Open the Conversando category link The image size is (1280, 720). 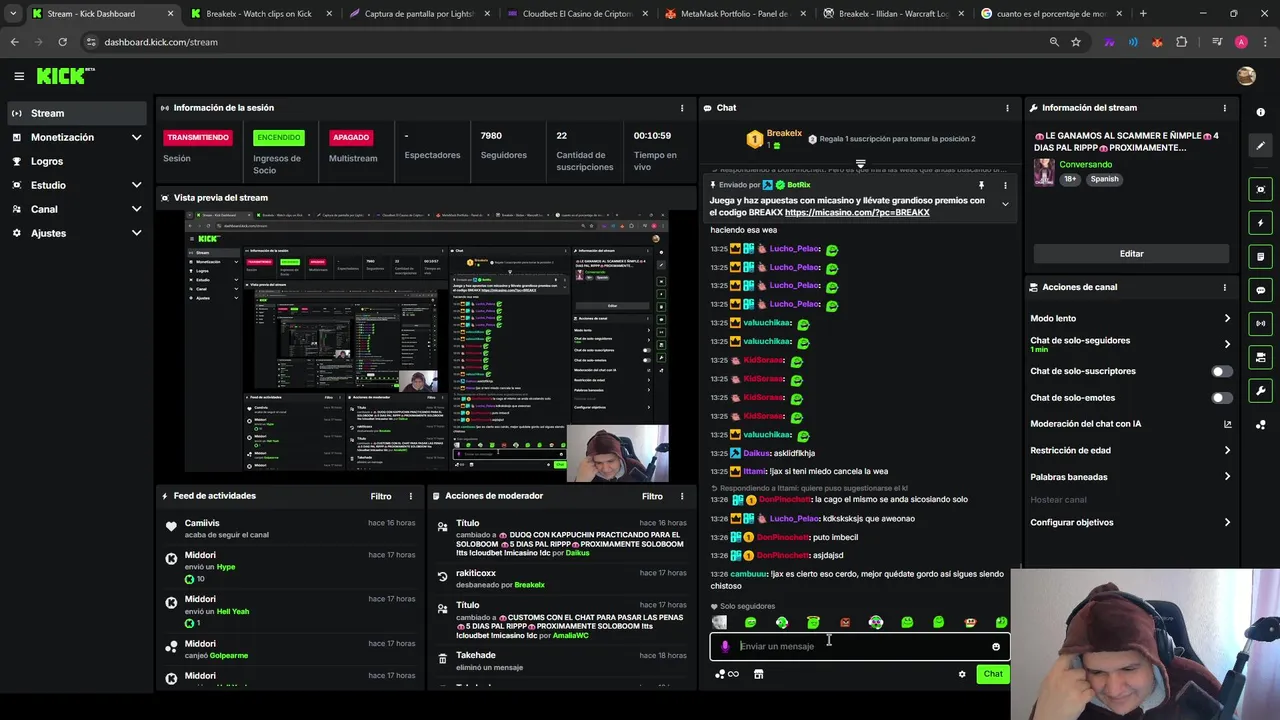pyautogui.click(x=1086, y=164)
